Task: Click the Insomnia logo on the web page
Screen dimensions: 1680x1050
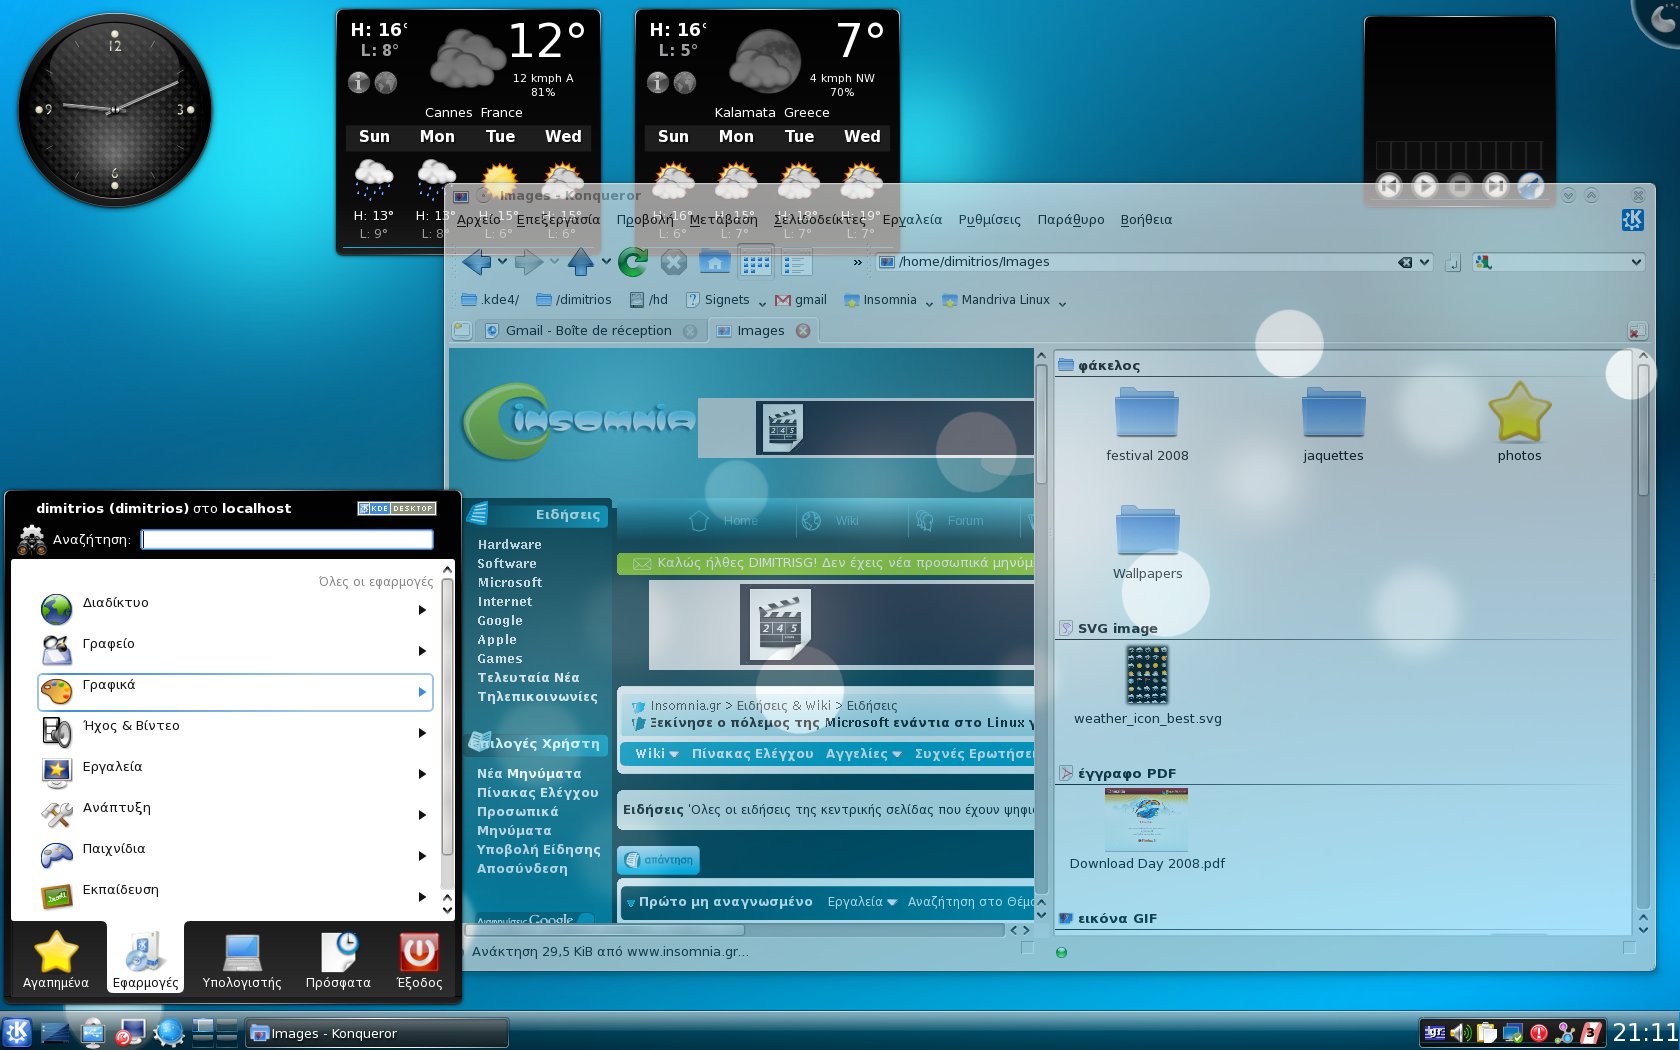Action: tap(580, 421)
